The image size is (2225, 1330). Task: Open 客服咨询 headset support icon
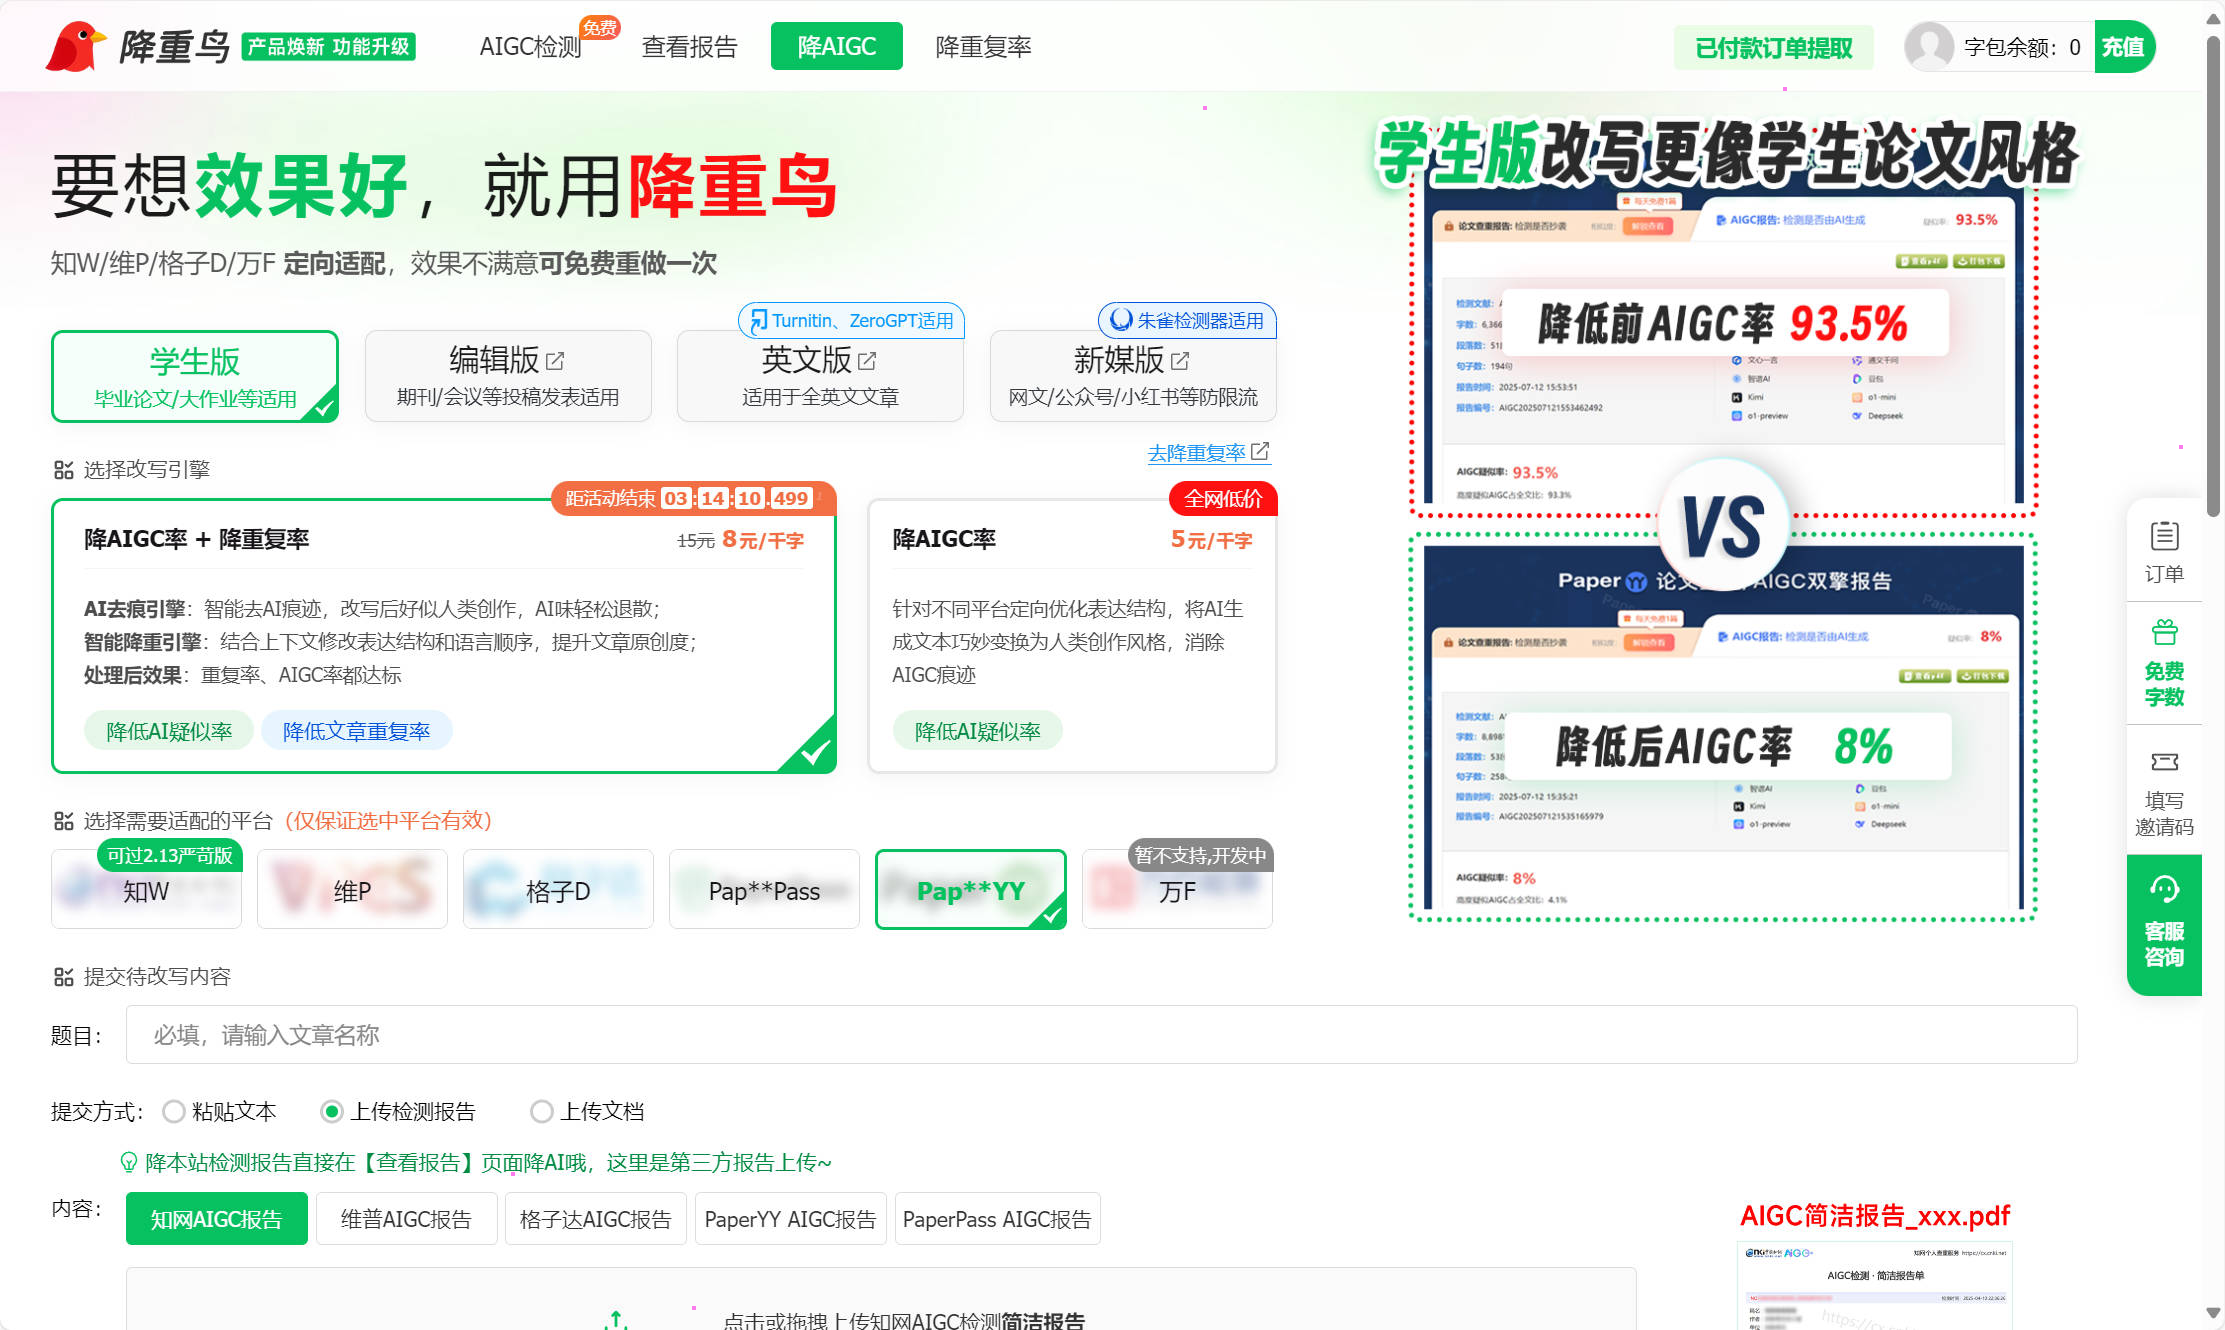2164,889
